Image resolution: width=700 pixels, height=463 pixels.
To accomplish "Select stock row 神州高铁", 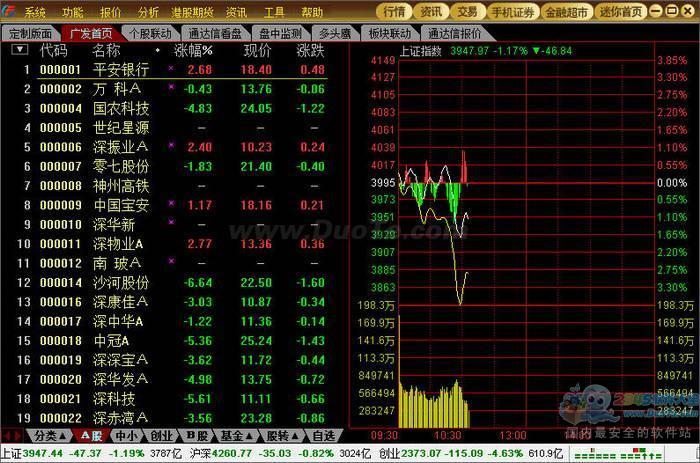I will tap(174, 186).
